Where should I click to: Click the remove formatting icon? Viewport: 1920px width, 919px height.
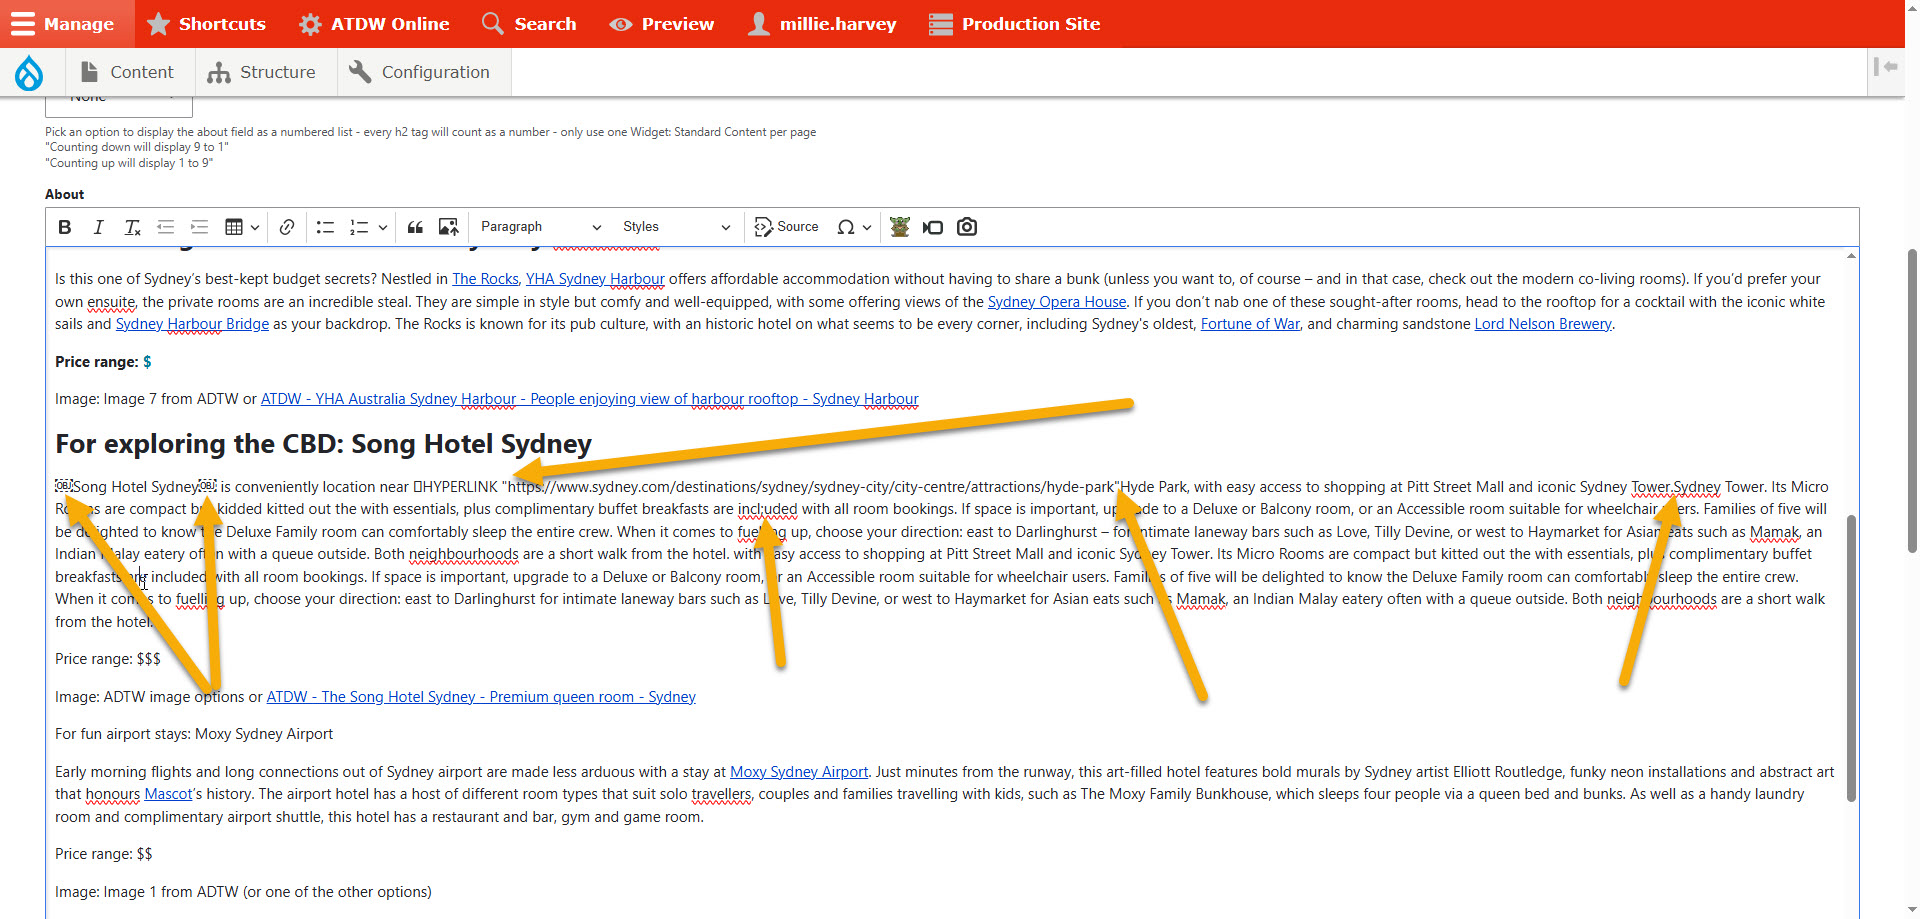(132, 227)
